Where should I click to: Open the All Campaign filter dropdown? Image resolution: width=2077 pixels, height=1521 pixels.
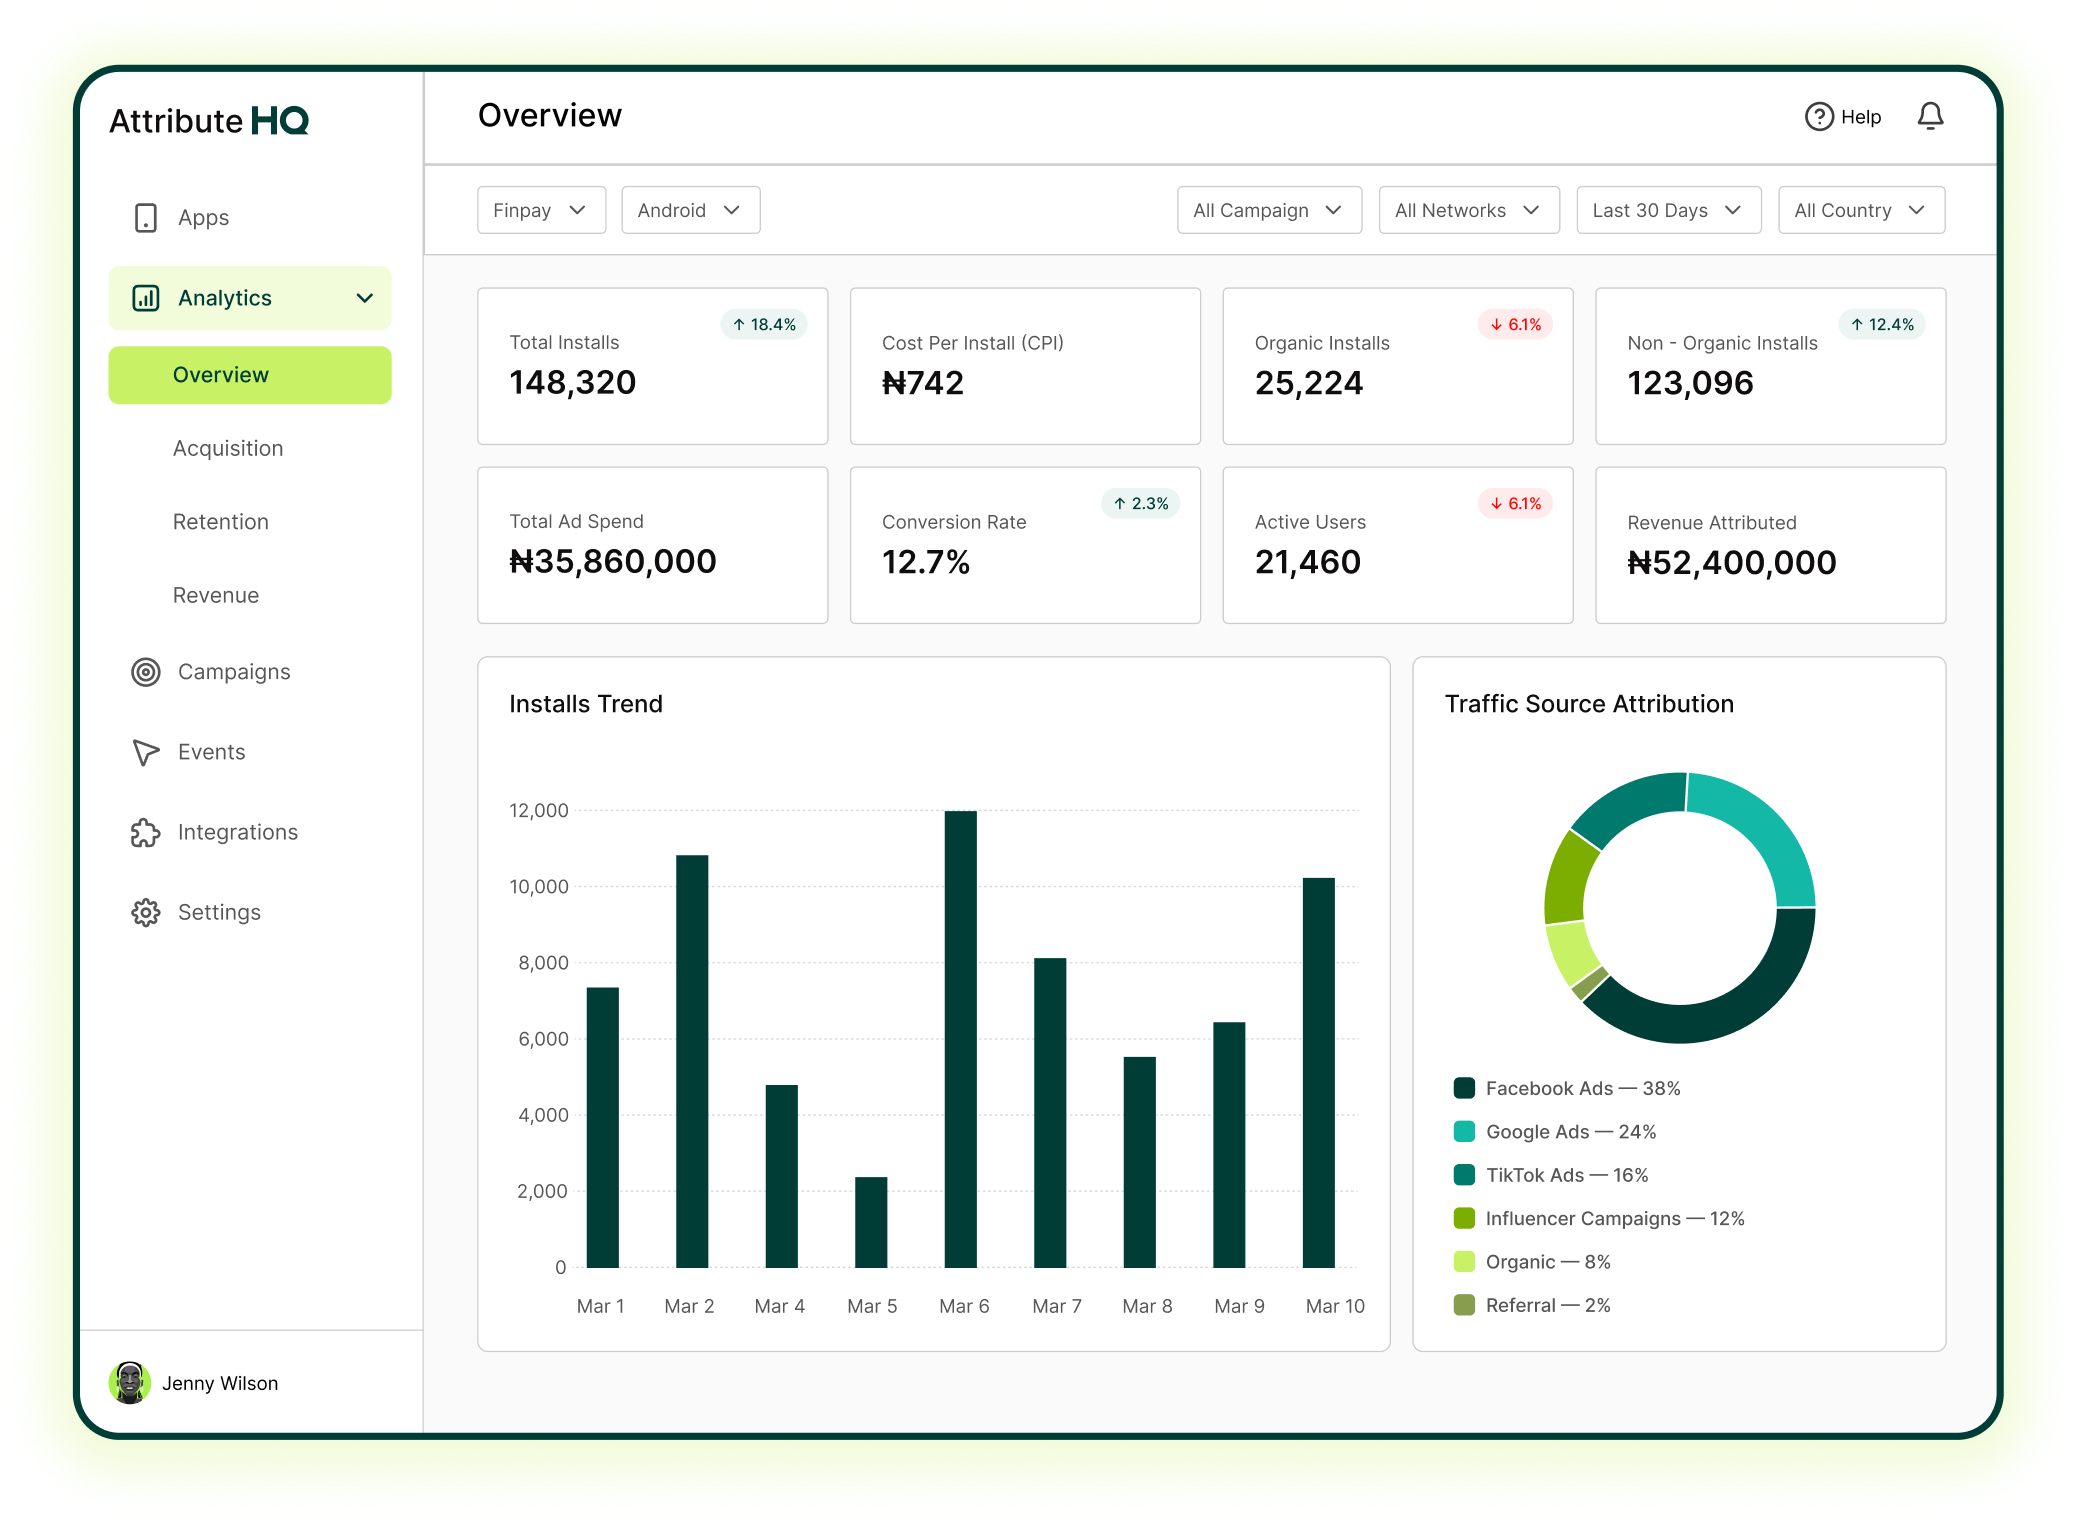(1269, 210)
